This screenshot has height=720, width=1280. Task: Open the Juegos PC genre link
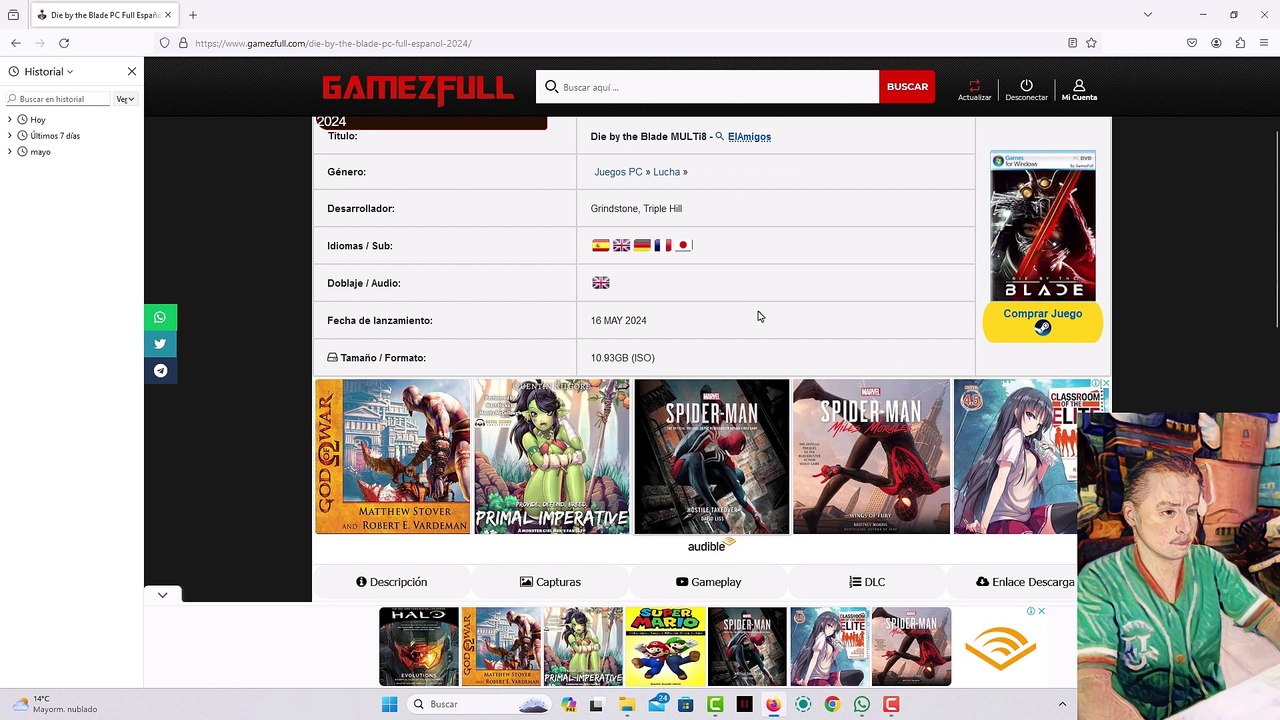618,172
